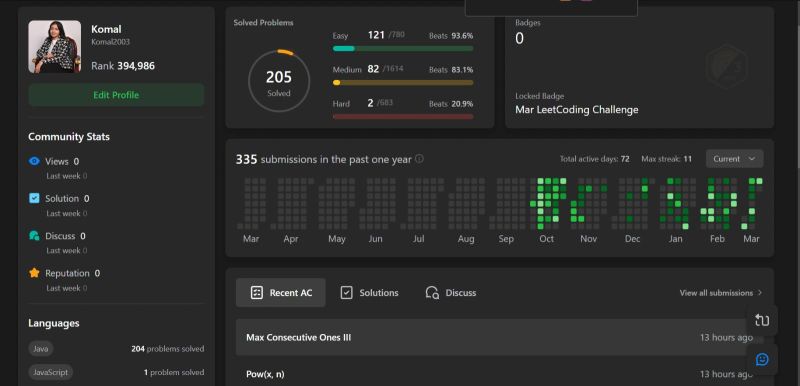Click the Reputation star icon
The image size is (800, 386).
point(34,273)
